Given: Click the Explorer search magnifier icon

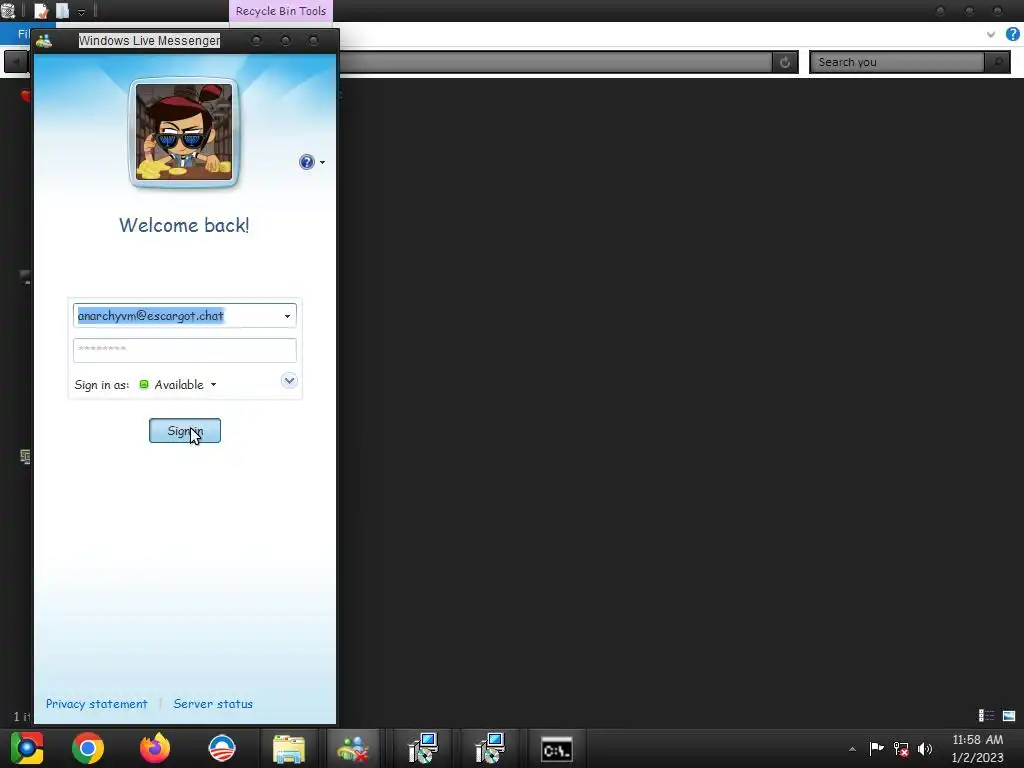Looking at the screenshot, I should 997,62.
